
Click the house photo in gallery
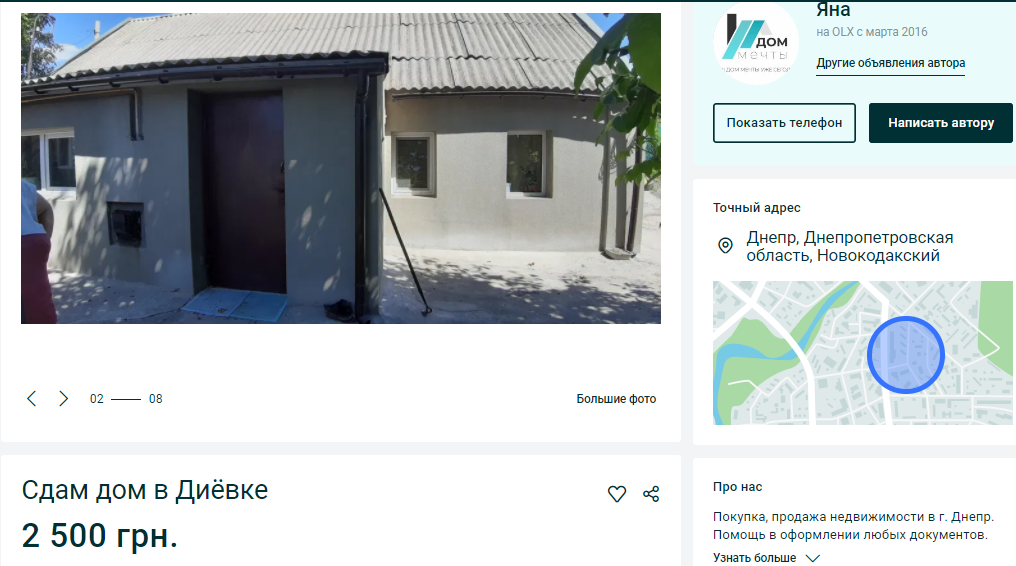341,168
